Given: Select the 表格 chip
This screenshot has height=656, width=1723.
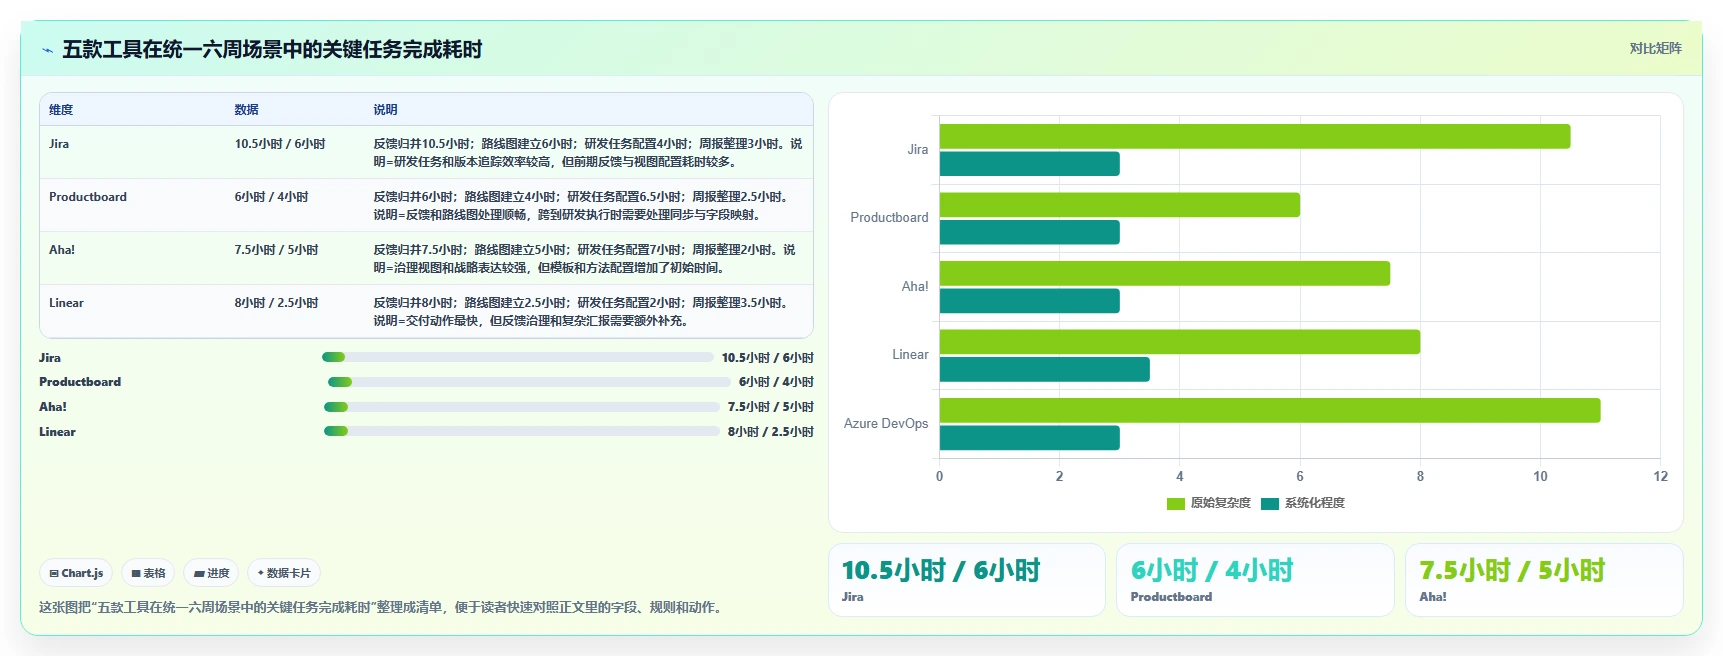Looking at the screenshot, I should point(148,573).
